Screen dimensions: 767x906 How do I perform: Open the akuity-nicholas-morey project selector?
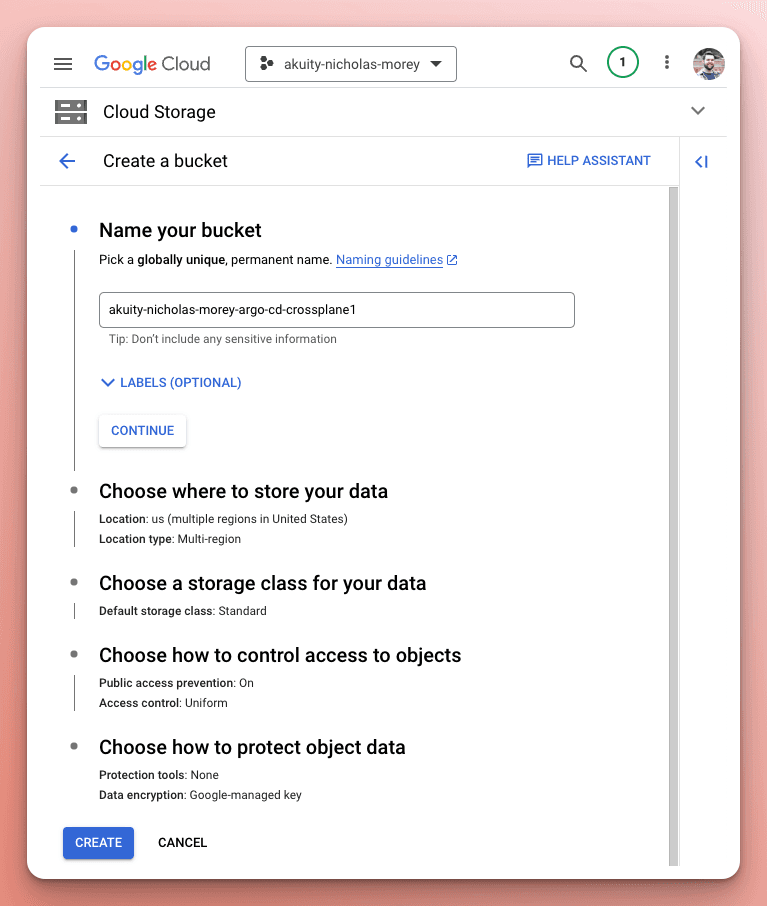tap(351, 64)
